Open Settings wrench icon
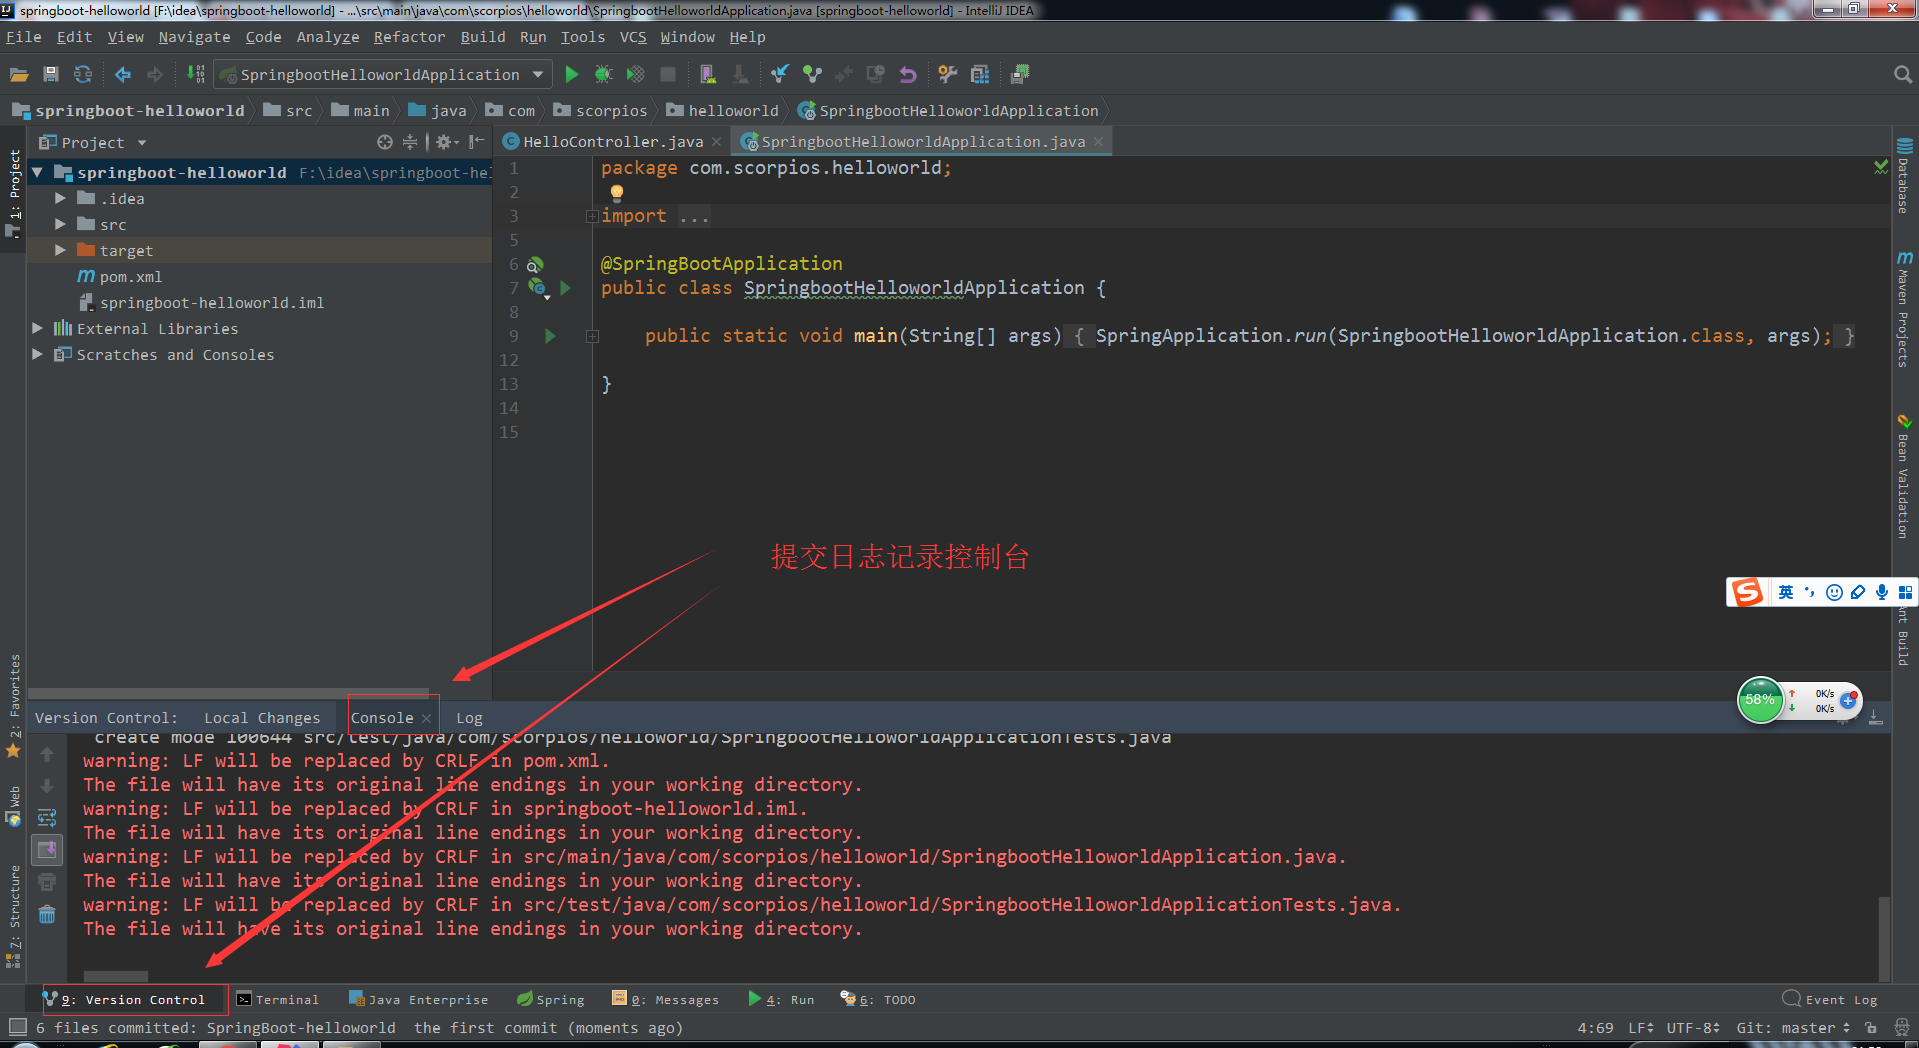This screenshot has height=1048, width=1919. pos(948,74)
